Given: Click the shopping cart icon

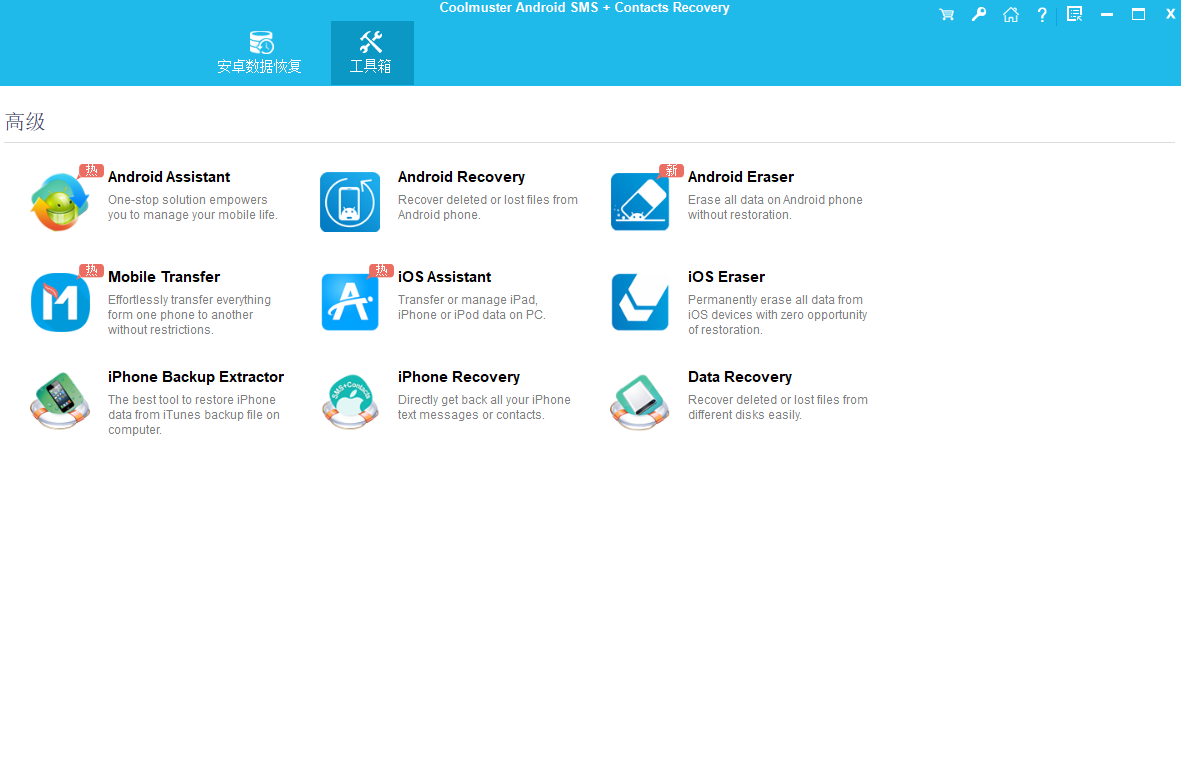Looking at the screenshot, I should 947,14.
